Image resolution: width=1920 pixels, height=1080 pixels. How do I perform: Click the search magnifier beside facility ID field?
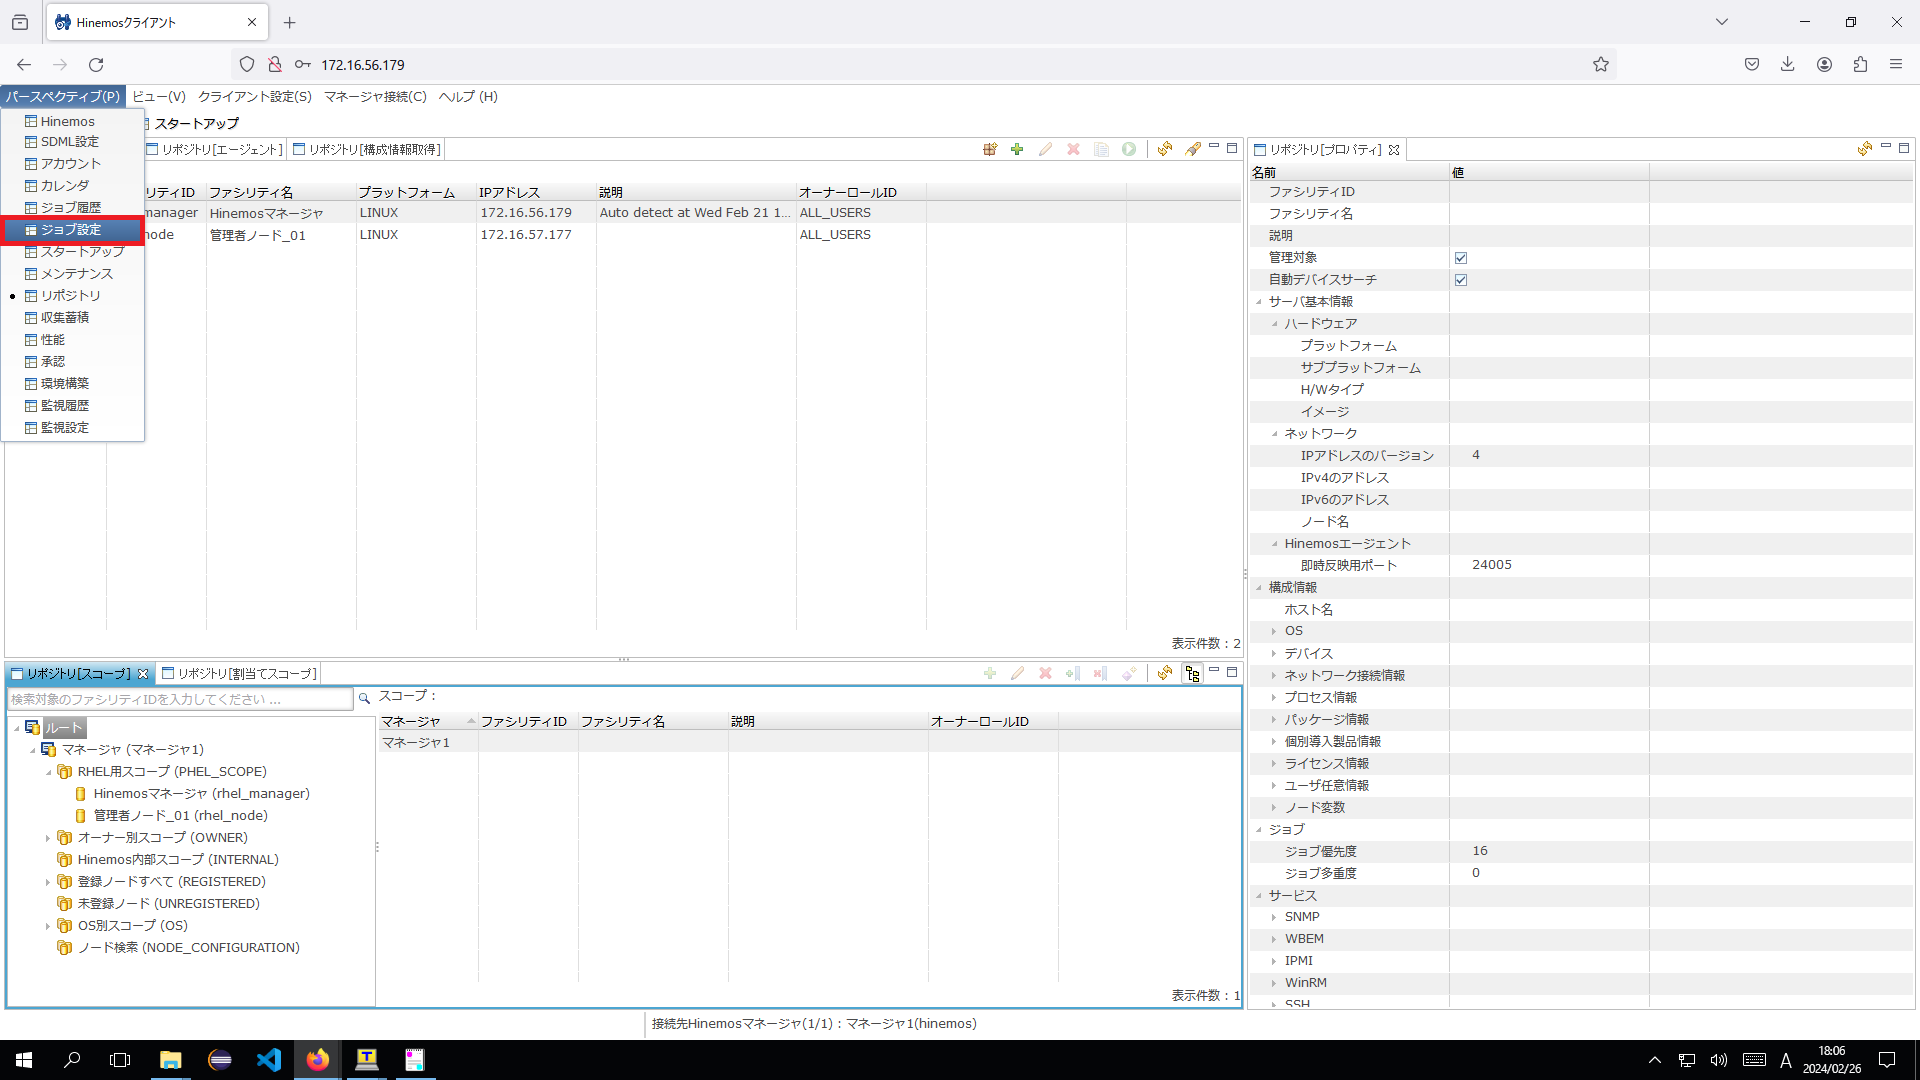tap(364, 698)
